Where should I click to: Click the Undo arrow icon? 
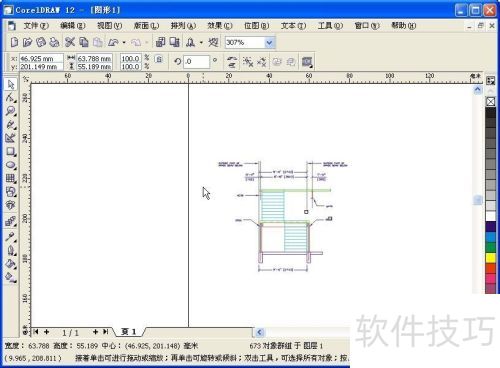113,42
